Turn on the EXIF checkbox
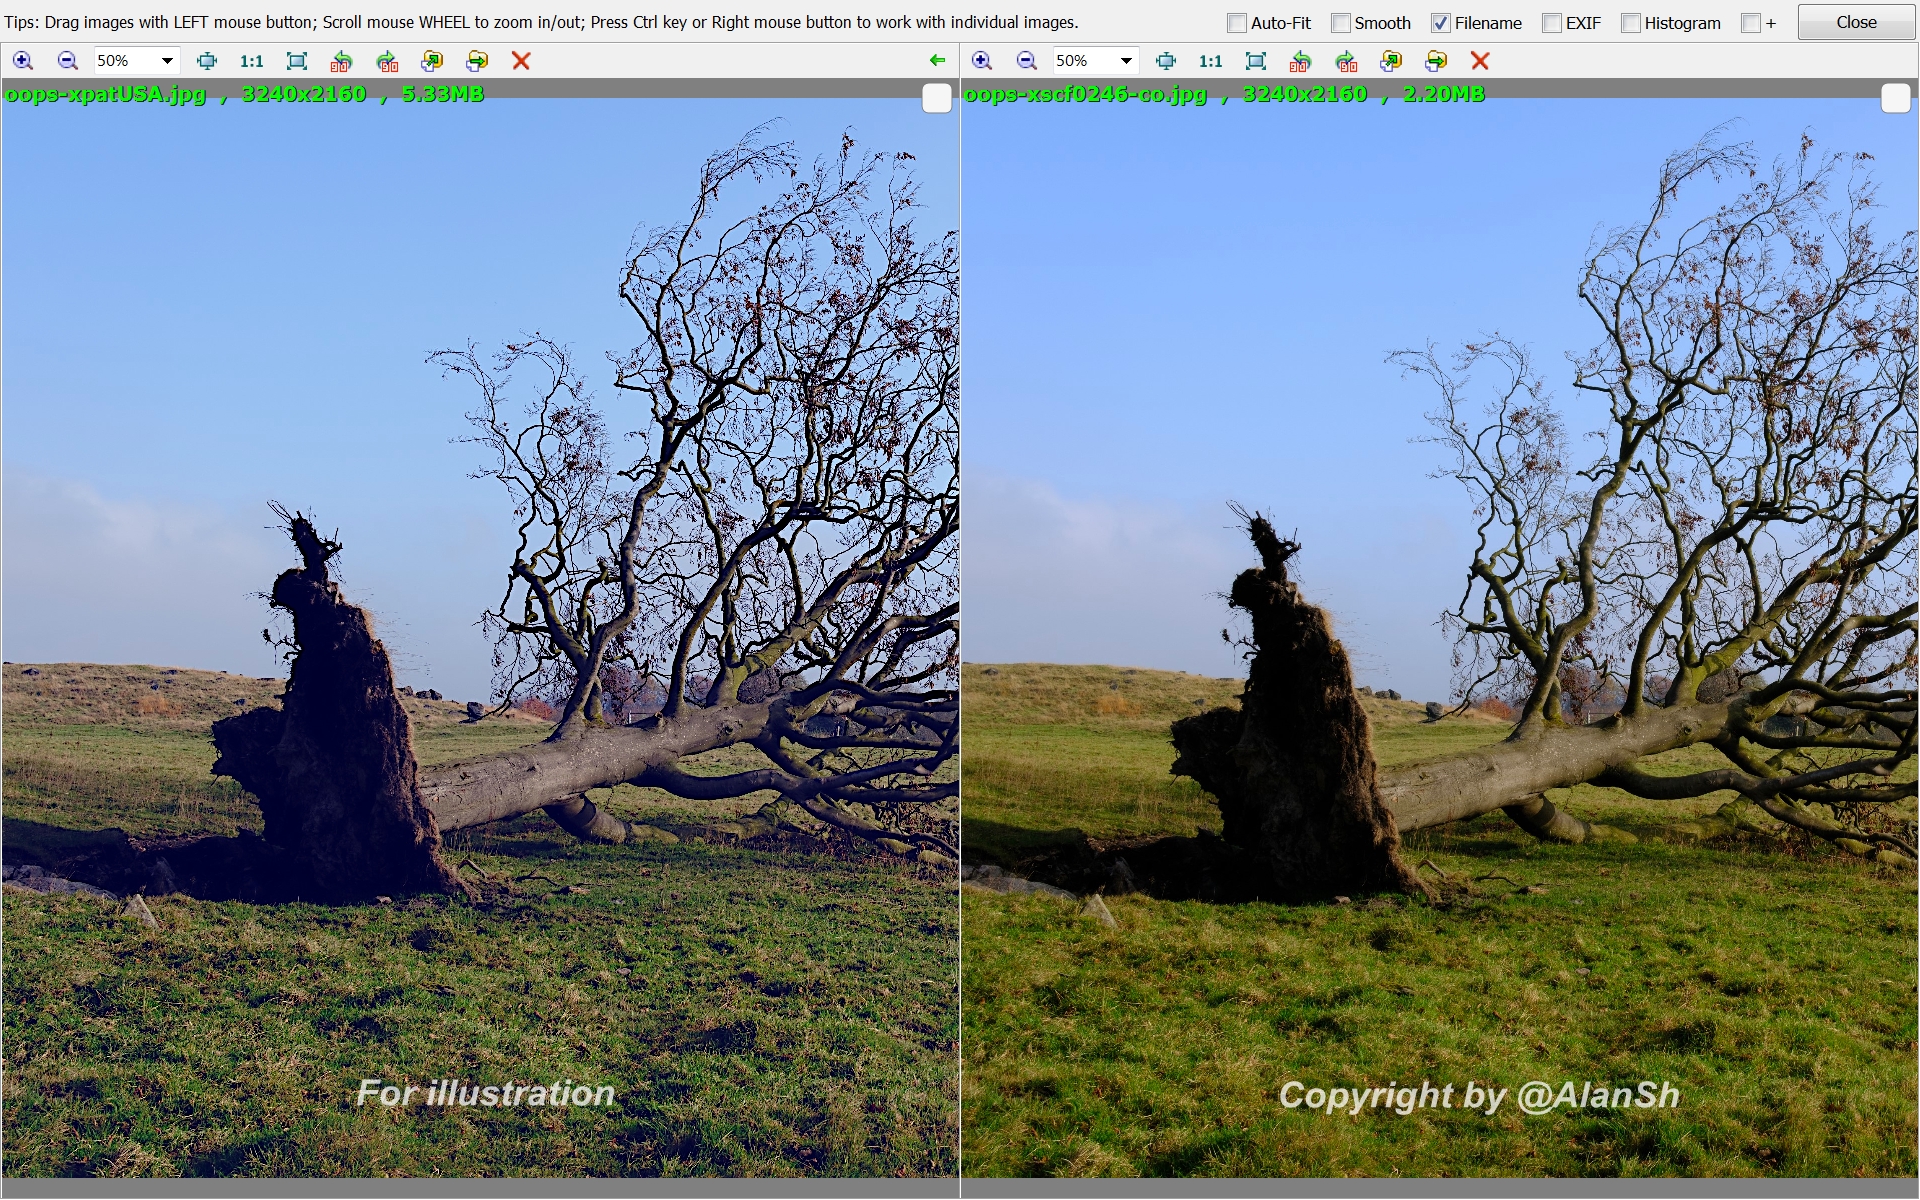The width and height of the screenshot is (1920, 1200). click(1552, 23)
